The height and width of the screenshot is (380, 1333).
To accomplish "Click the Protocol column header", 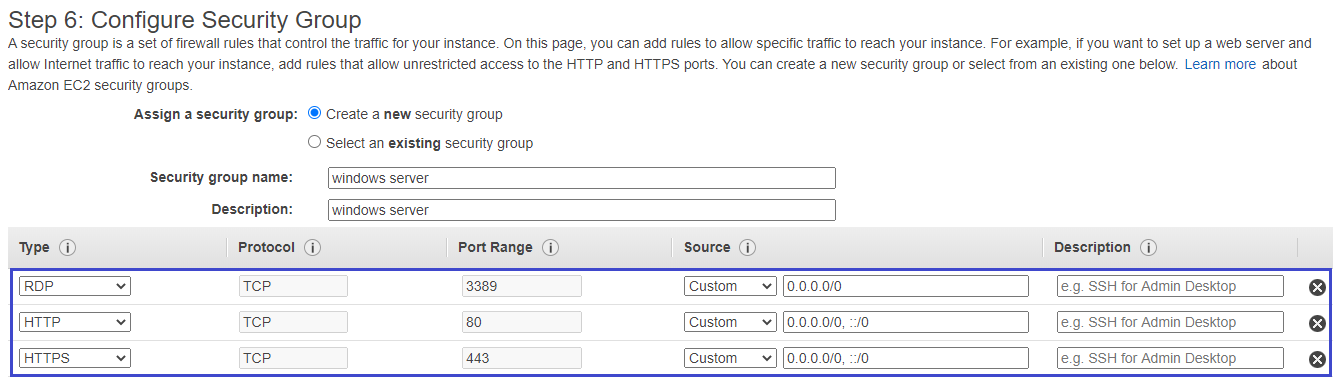I will click(x=266, y=247).
